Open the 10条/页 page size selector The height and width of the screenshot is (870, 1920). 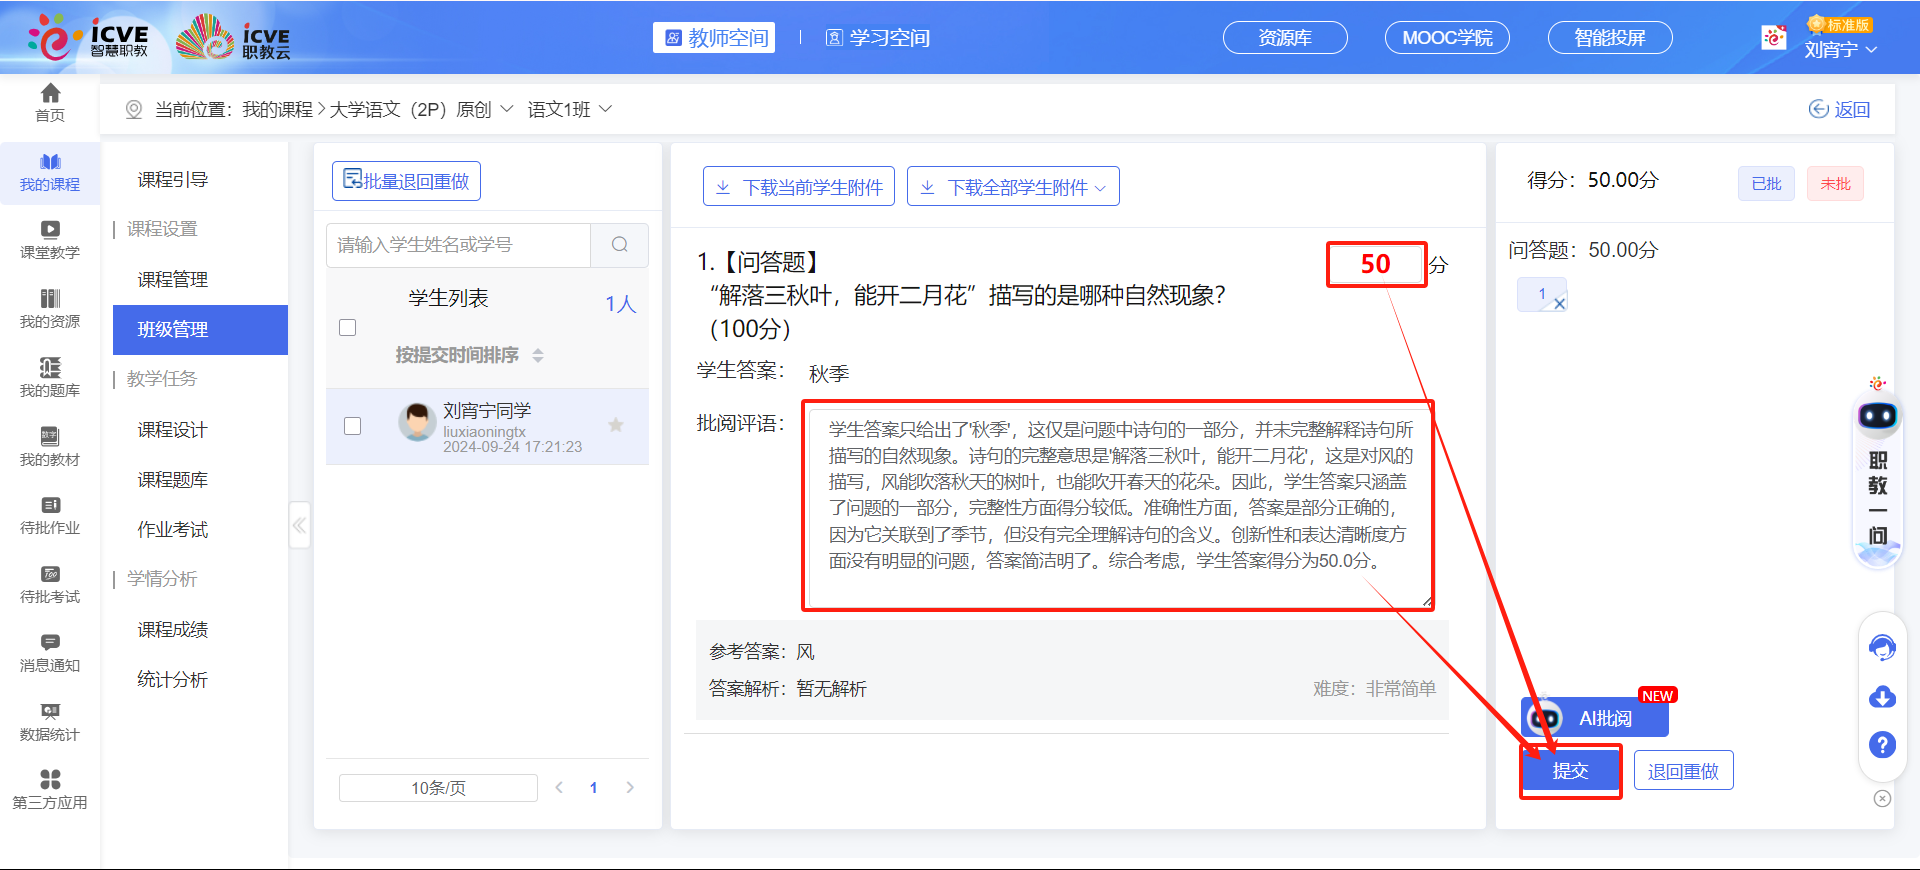438,788
